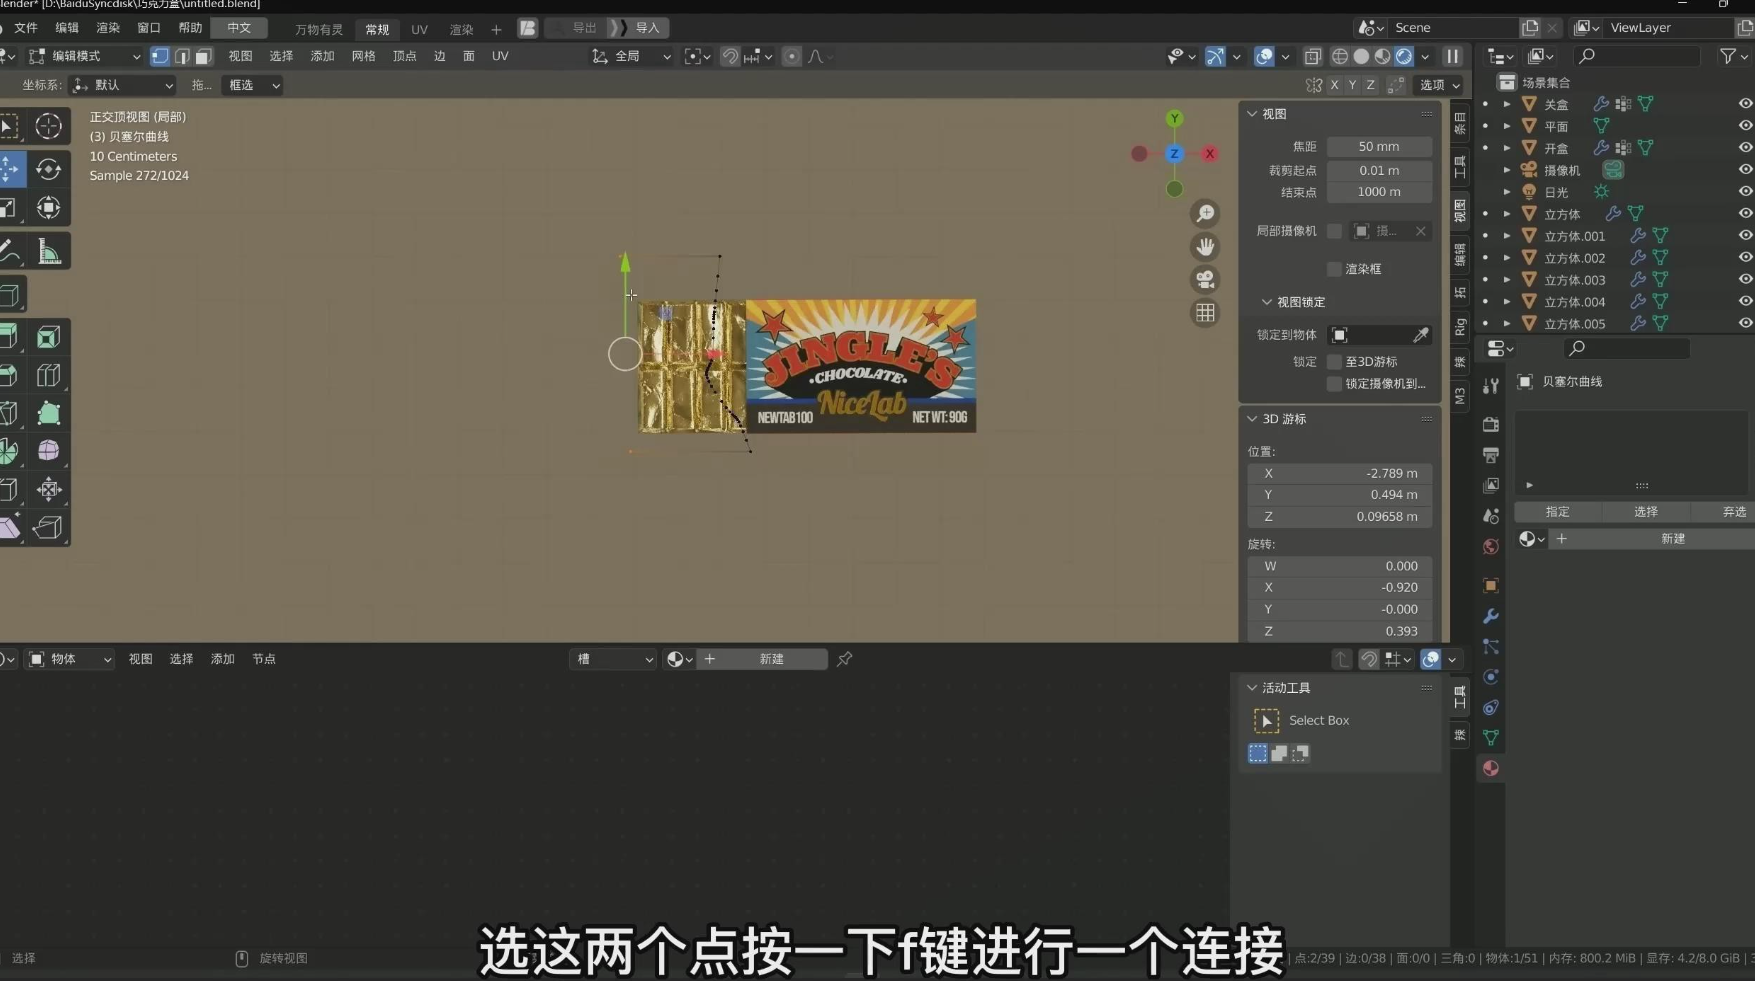Switch perspective/orthographic with the grid gizmo
1755x981 pixels.
pos(1205,313)
